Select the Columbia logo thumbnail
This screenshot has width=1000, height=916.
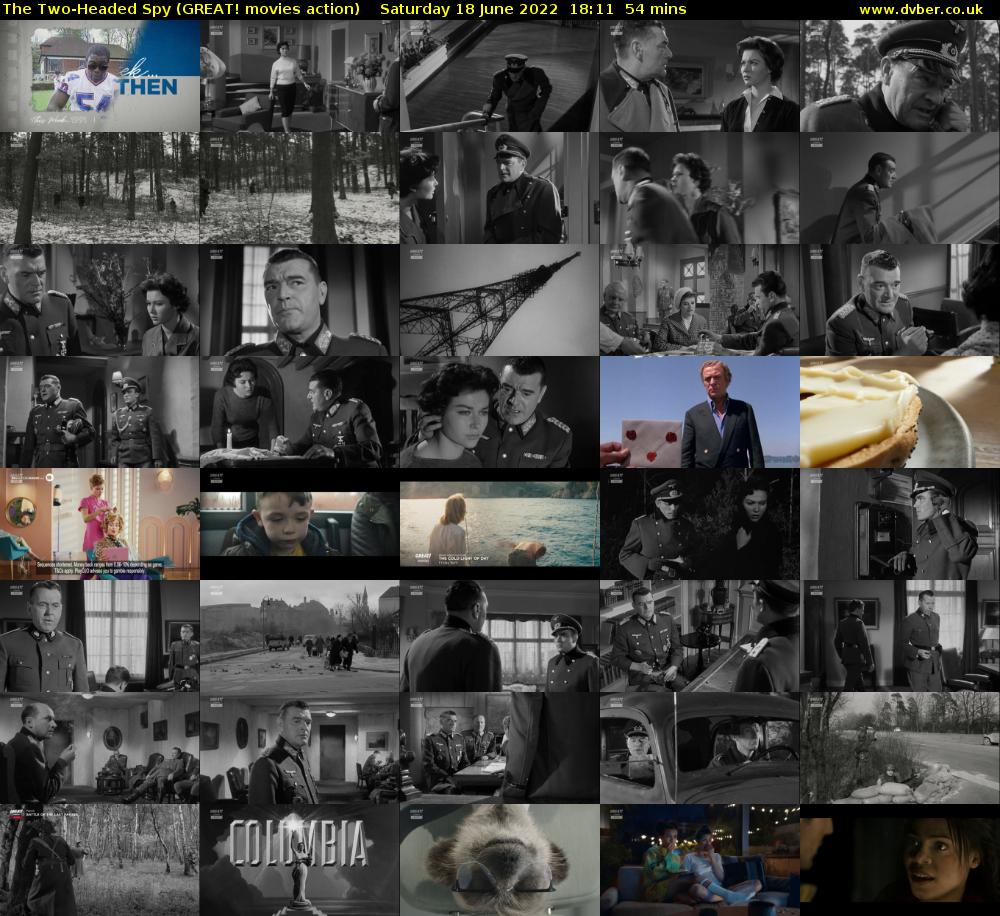click(300, 860)
